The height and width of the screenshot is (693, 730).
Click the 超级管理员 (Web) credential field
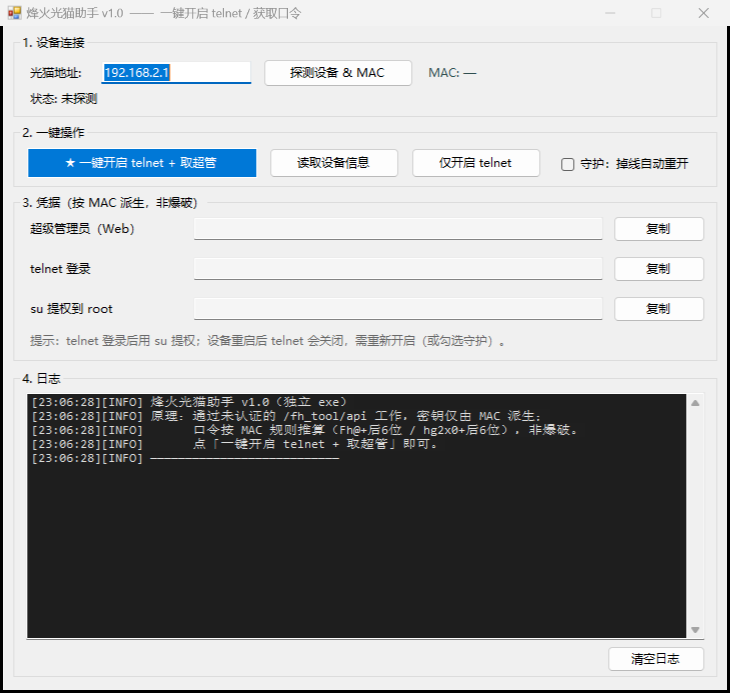pyautogui.click(x=398, y=229)
